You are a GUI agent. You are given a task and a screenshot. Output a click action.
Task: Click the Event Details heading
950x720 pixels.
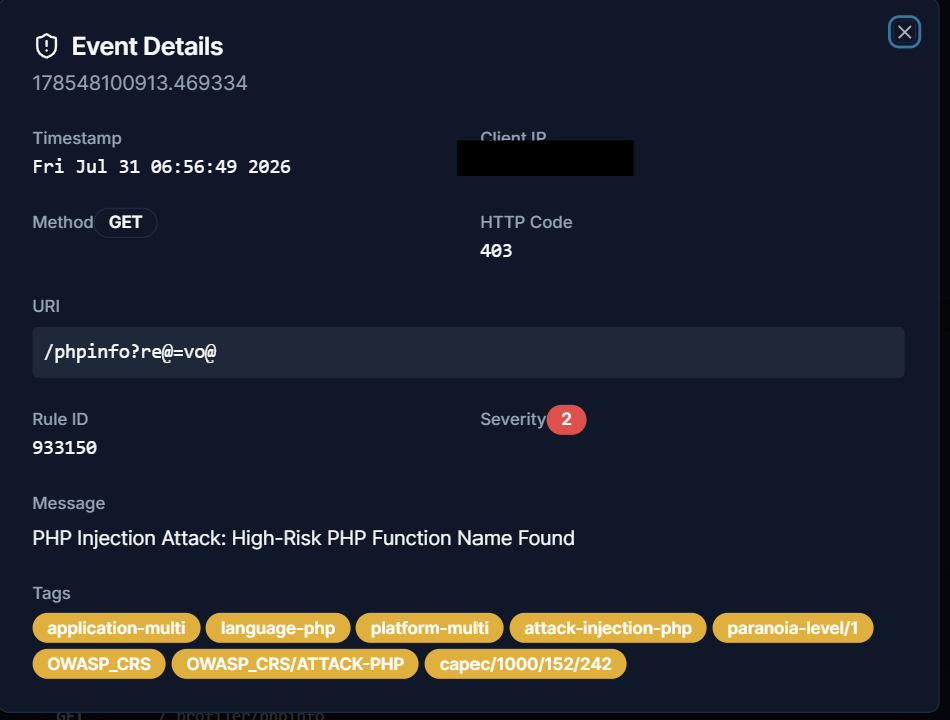[147, 47]
